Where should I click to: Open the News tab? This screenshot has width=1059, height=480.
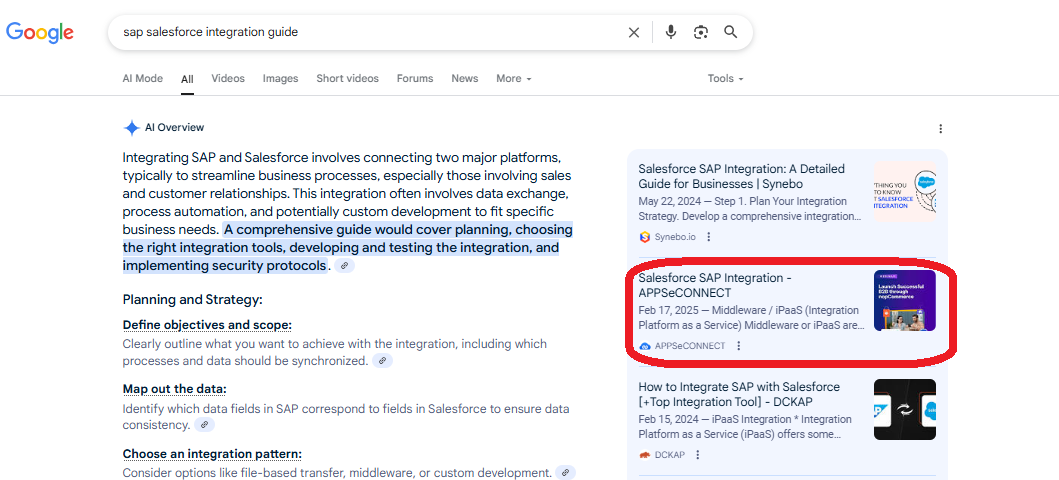coord(465,78)
